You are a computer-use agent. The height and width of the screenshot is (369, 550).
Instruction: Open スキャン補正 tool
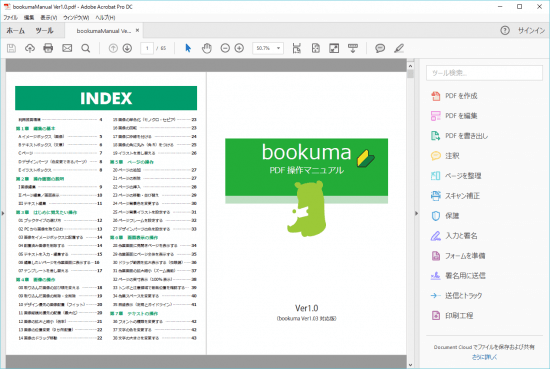(x=455, y=196)
